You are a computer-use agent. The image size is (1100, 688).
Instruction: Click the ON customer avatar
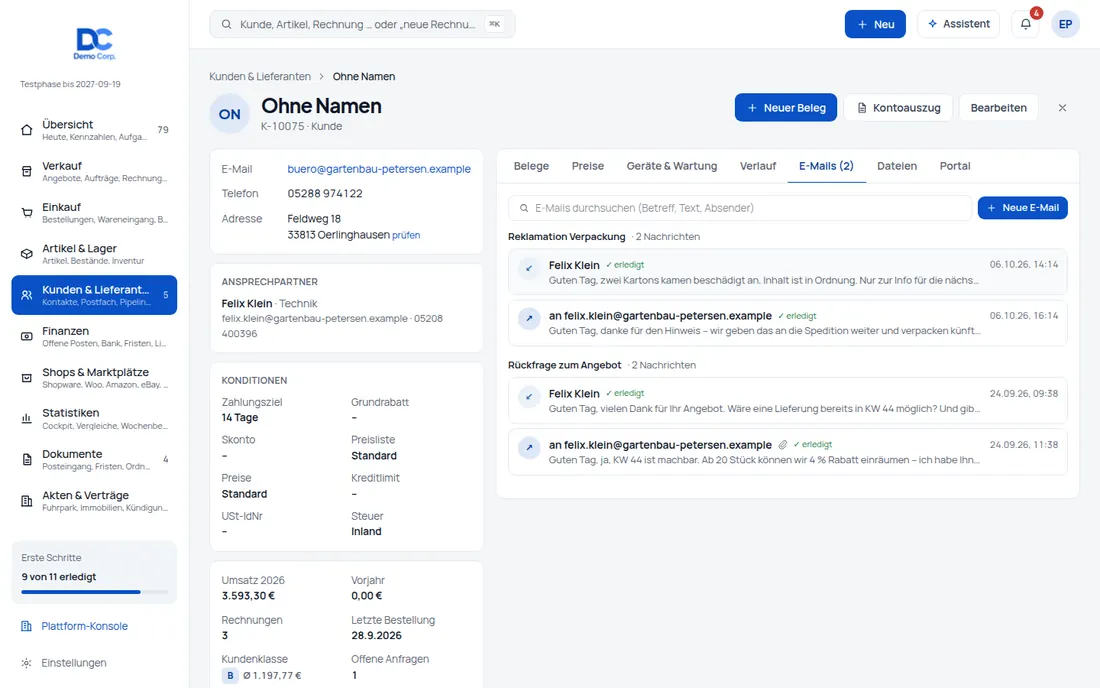pos(229,114)
